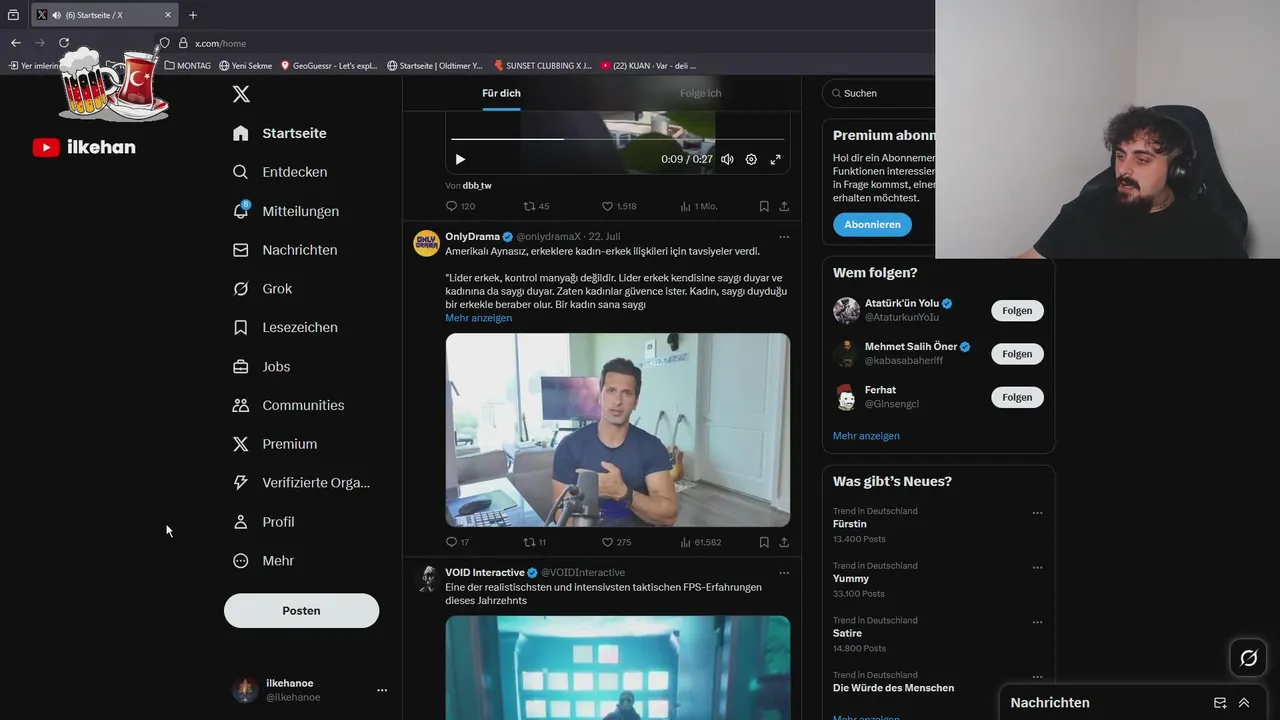This screenshot has width=1280, height=720.
Task: Open Lesezeichen bookmarks in sidebar
Action: (x=286, y=327)
